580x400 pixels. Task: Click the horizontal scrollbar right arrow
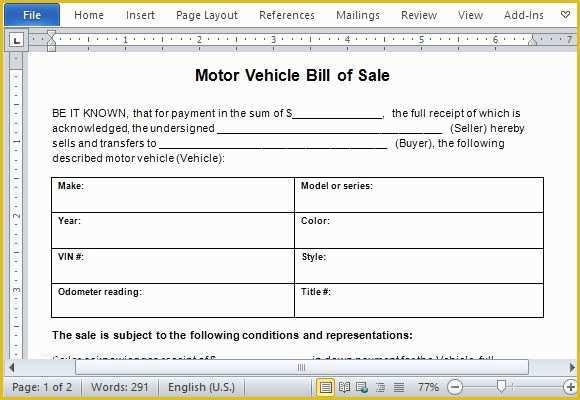[572, 367]
